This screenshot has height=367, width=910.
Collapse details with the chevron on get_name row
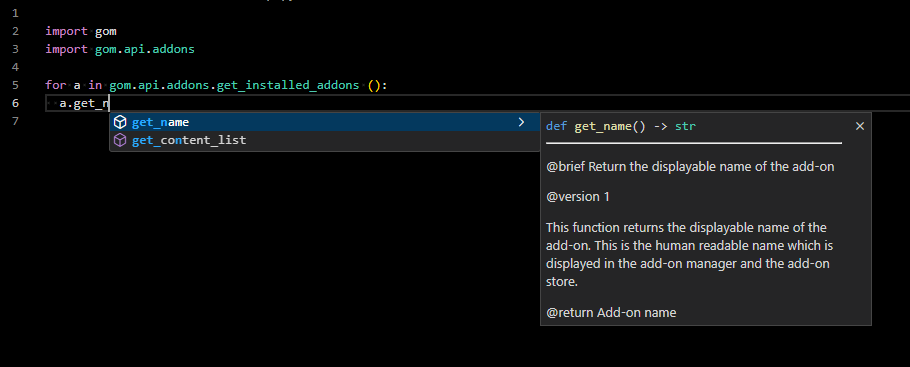tap(521, 122)
